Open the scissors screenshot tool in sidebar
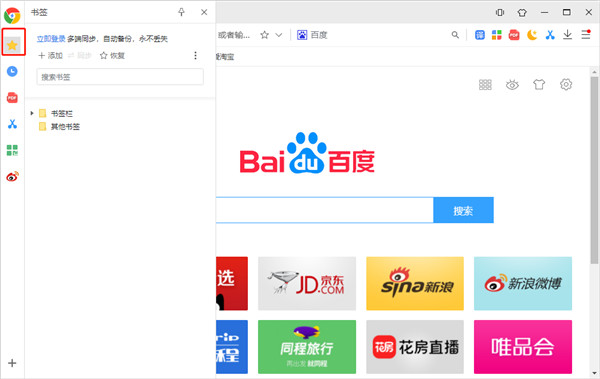600x379 pixels. click(x=12, y=124)
